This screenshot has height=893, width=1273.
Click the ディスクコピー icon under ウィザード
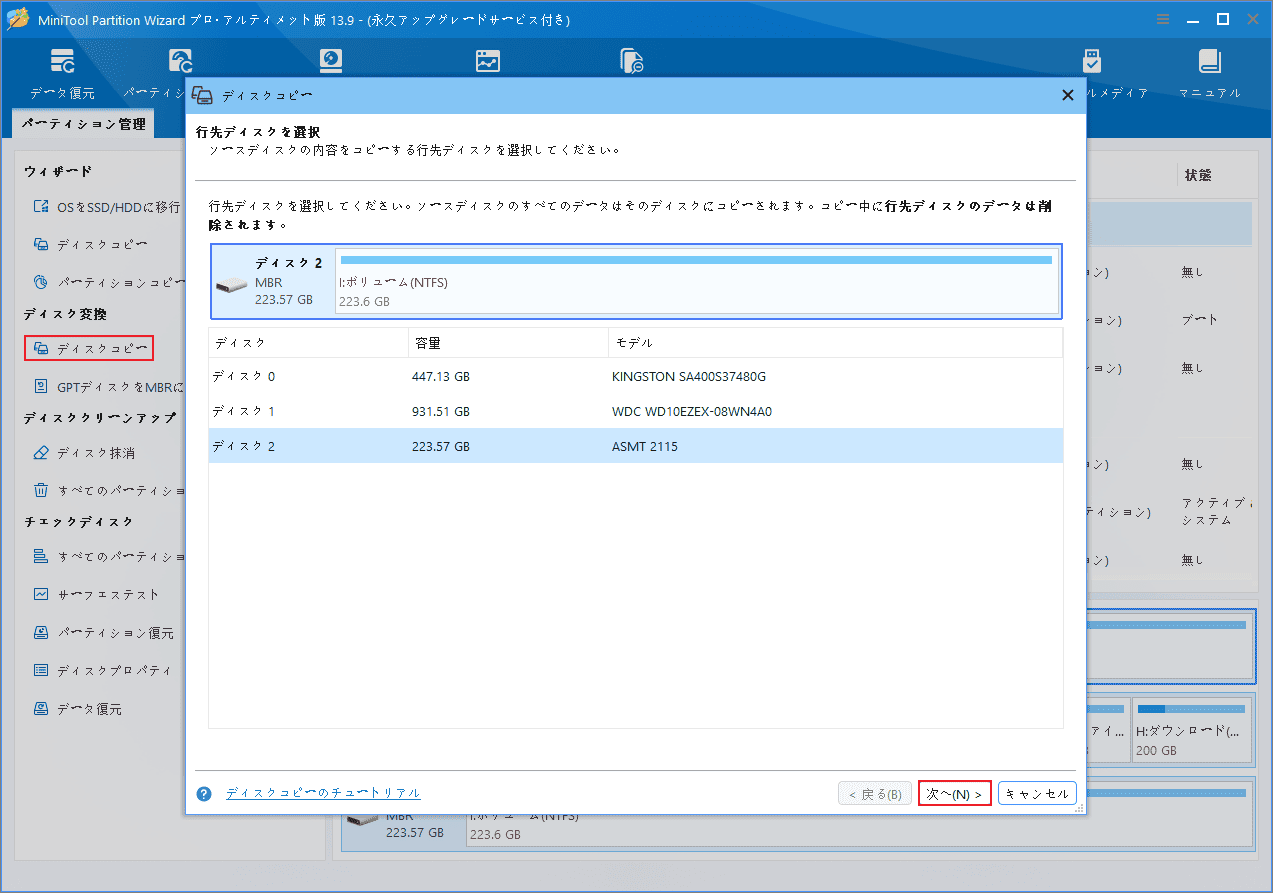coord(41,244)
